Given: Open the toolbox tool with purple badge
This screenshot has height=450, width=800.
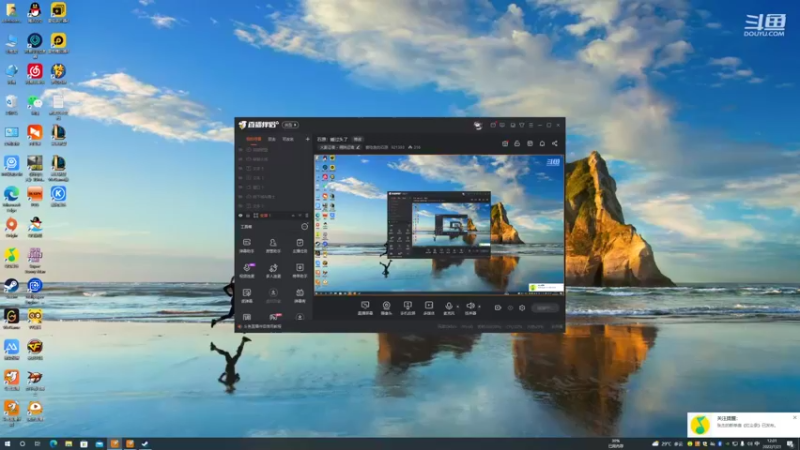Looking at the screenshot, I should [247, 270].
